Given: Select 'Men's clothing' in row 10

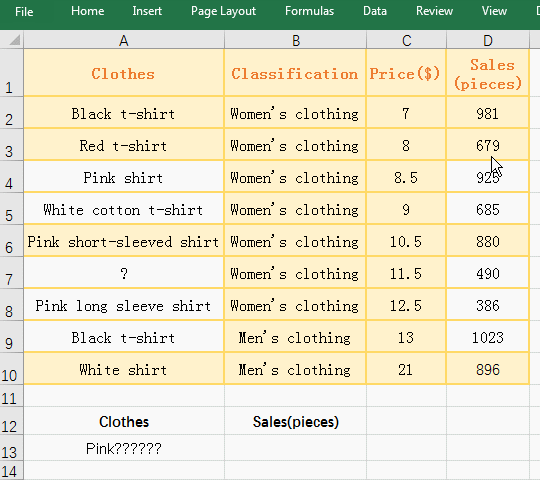Looking at the screenshot, I should (x=295, y=369).
